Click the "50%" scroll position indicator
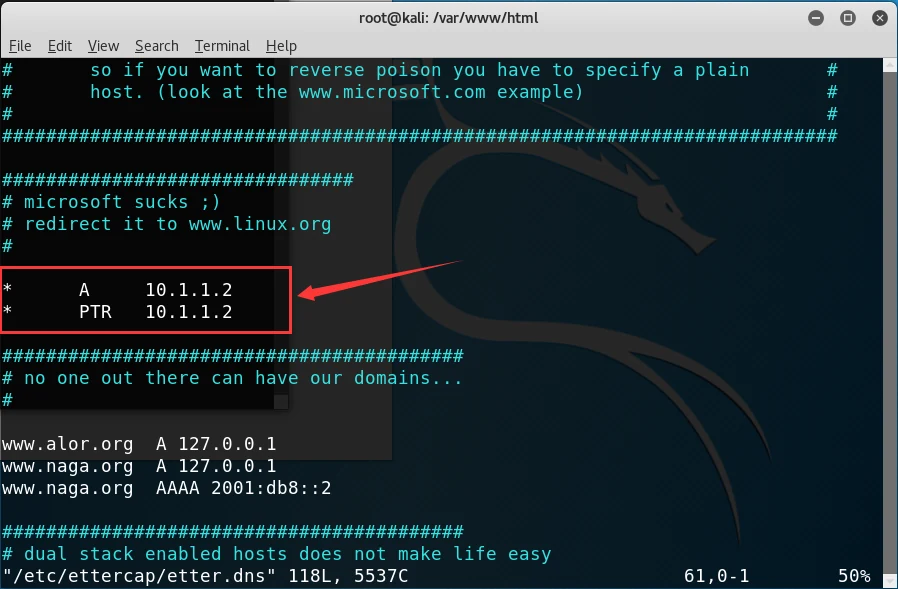The image size is (898, 589). [x=854, y=576]
